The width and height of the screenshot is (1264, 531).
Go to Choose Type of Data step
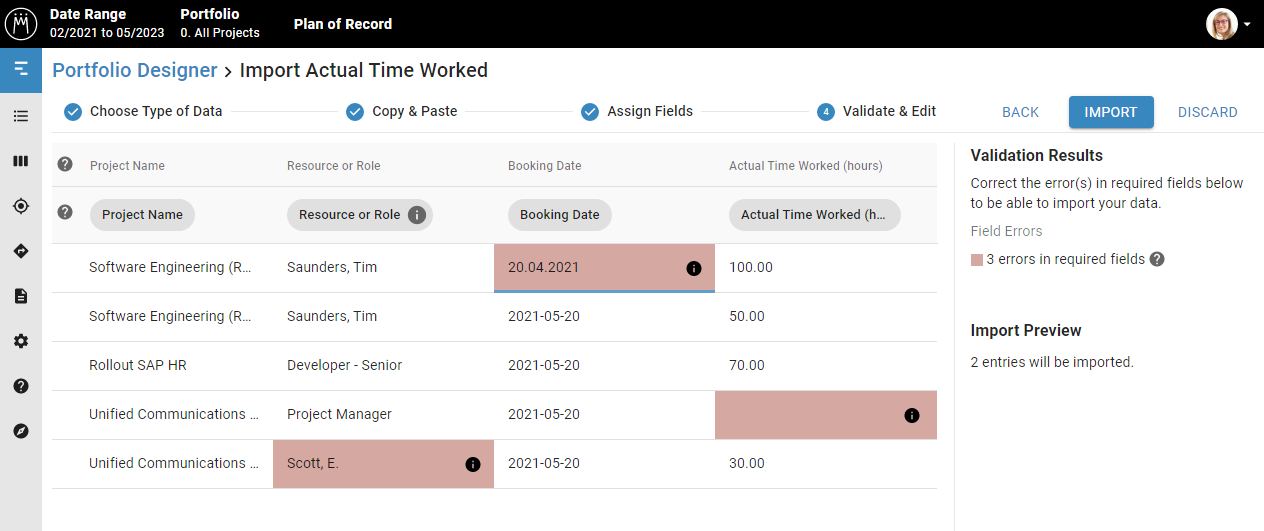pos(143,112)
